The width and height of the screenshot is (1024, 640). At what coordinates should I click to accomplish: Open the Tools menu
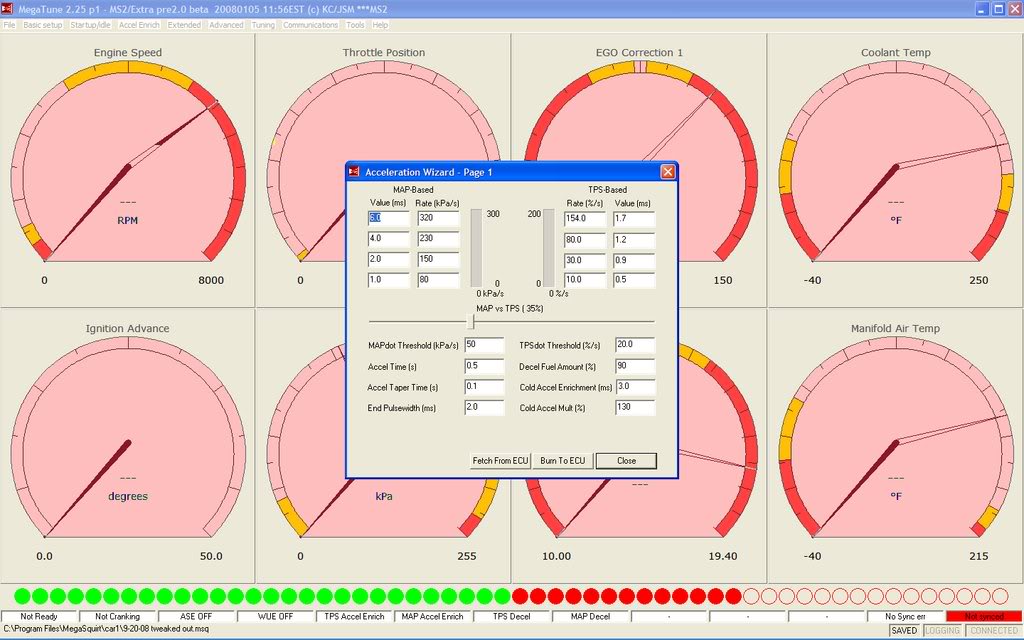tap(355, 25)
